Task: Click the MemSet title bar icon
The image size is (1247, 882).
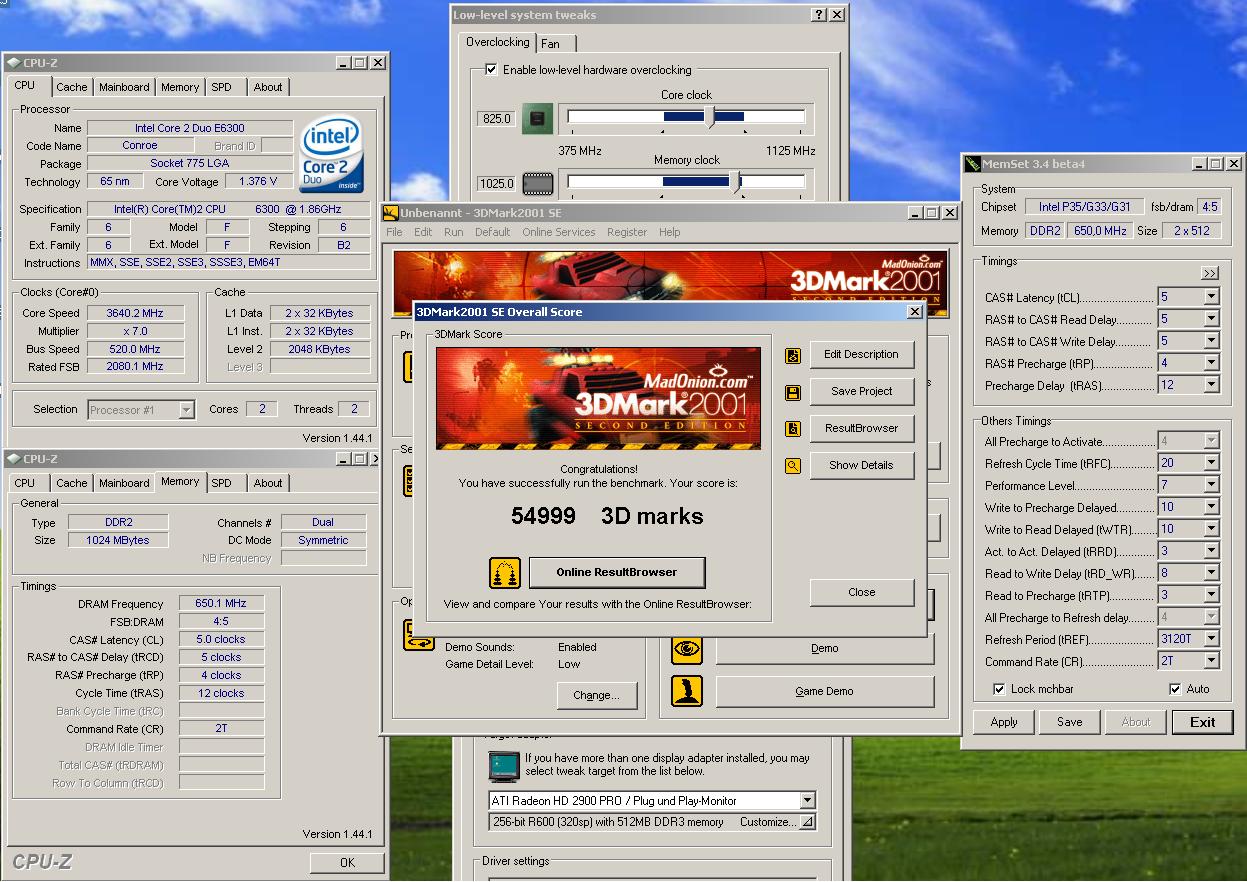Action: pos(972,164)
